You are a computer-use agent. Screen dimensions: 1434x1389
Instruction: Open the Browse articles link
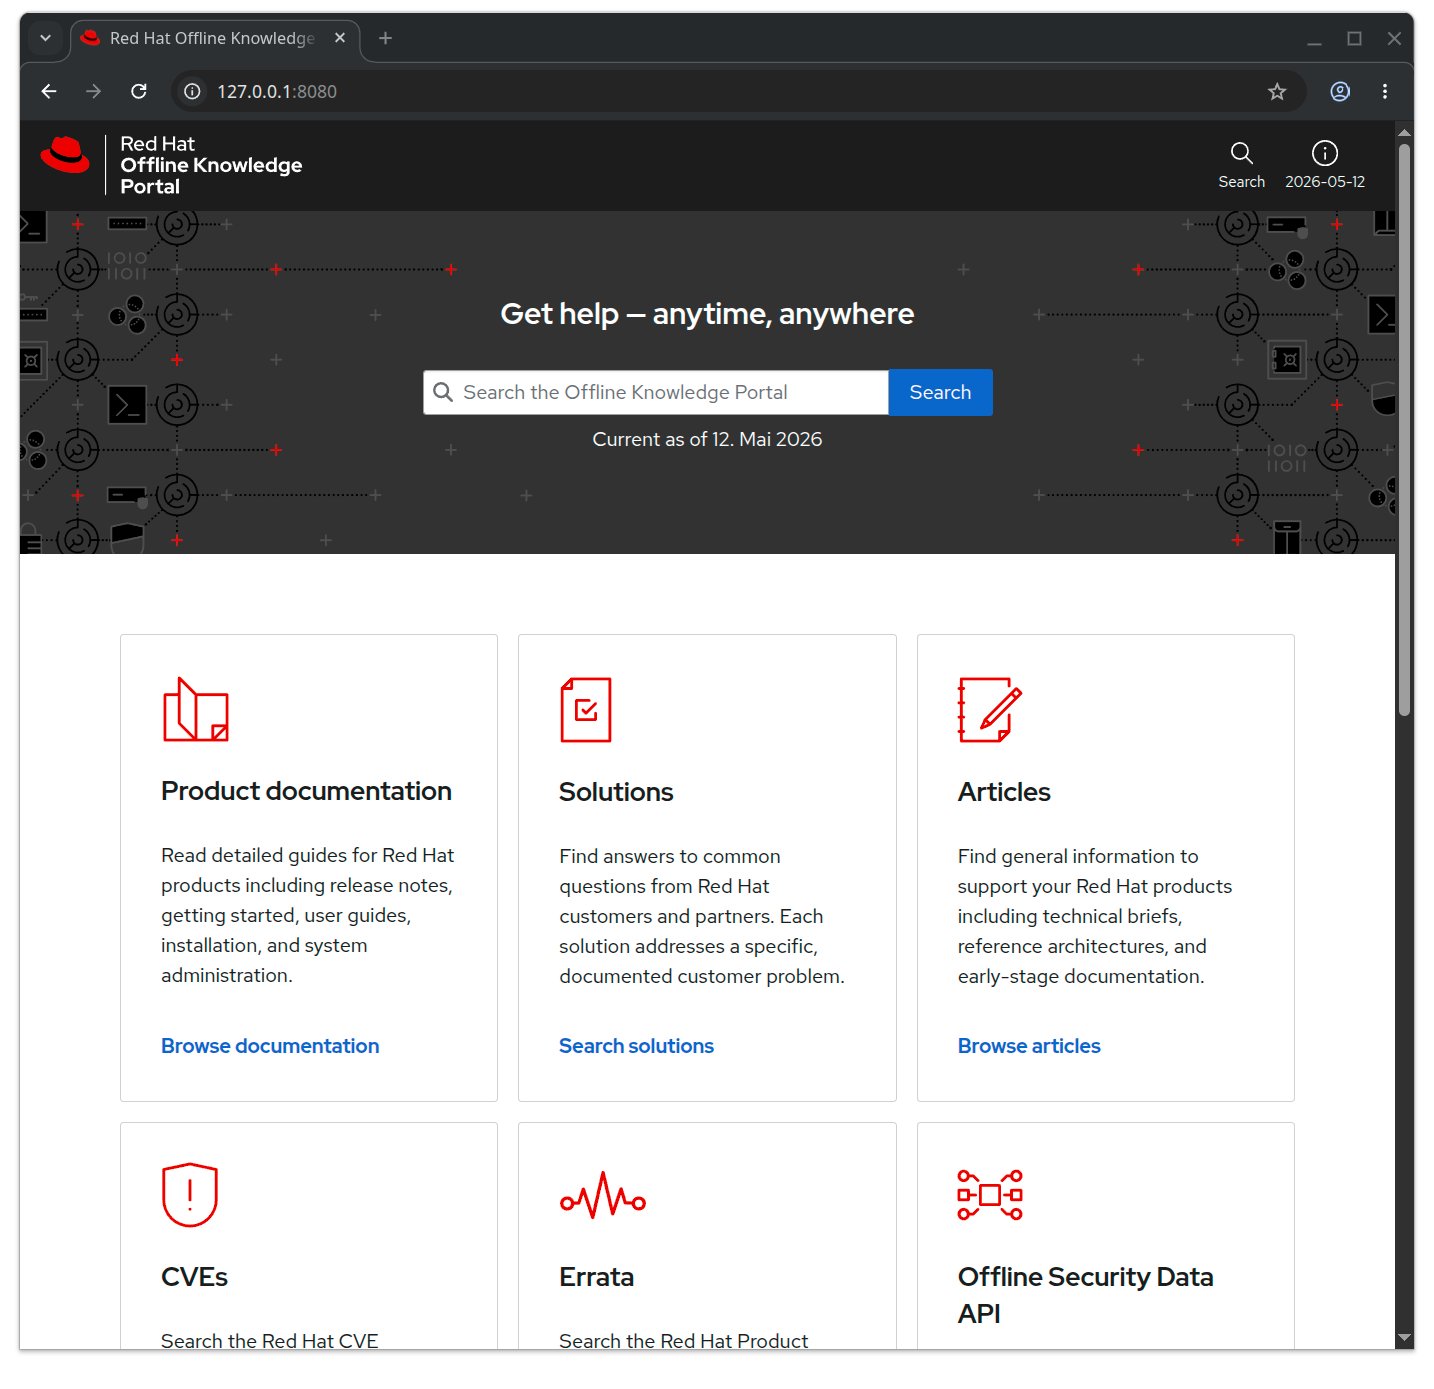[1029, 1046]
